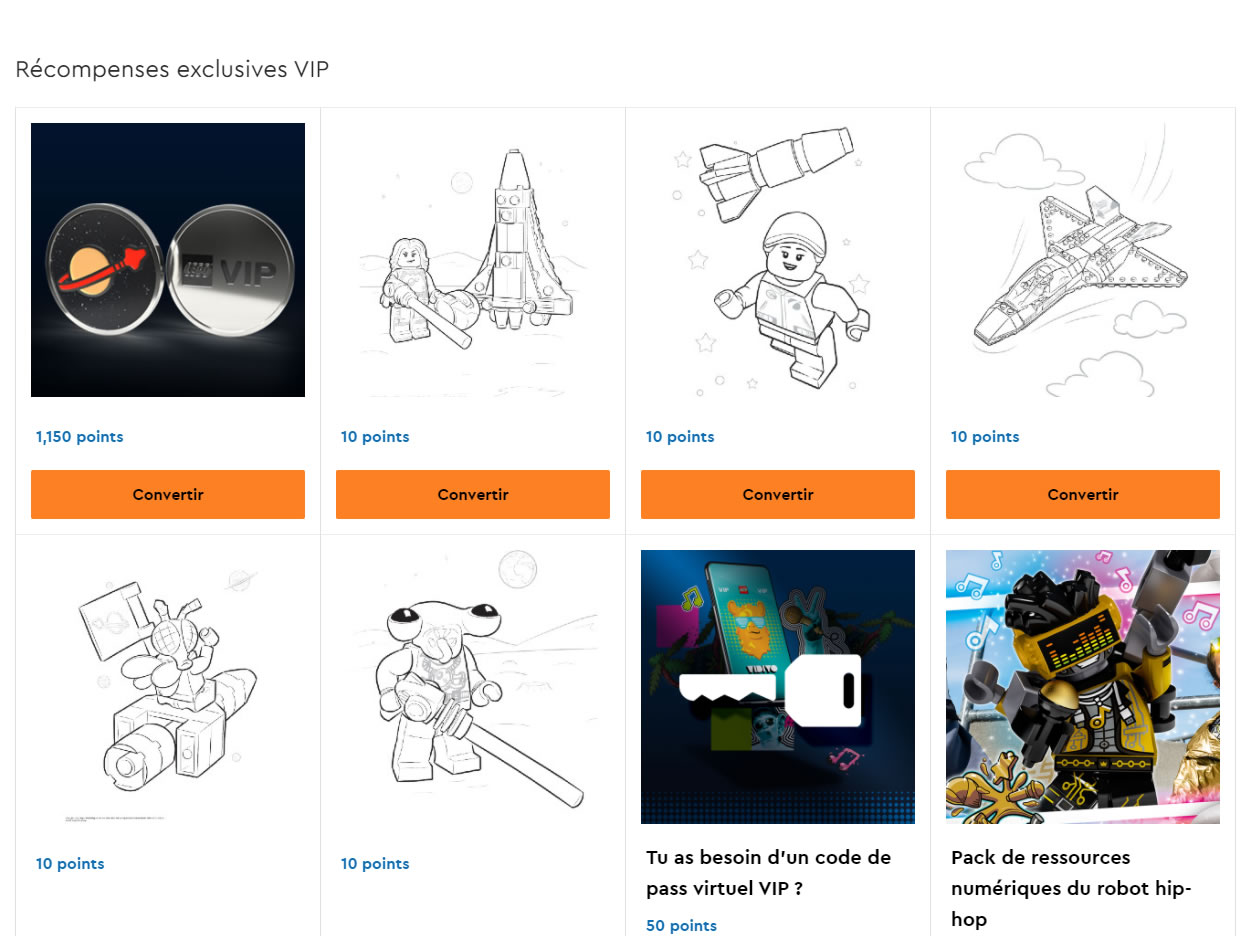Open the virtual VIP pass code image

[778, 687]
